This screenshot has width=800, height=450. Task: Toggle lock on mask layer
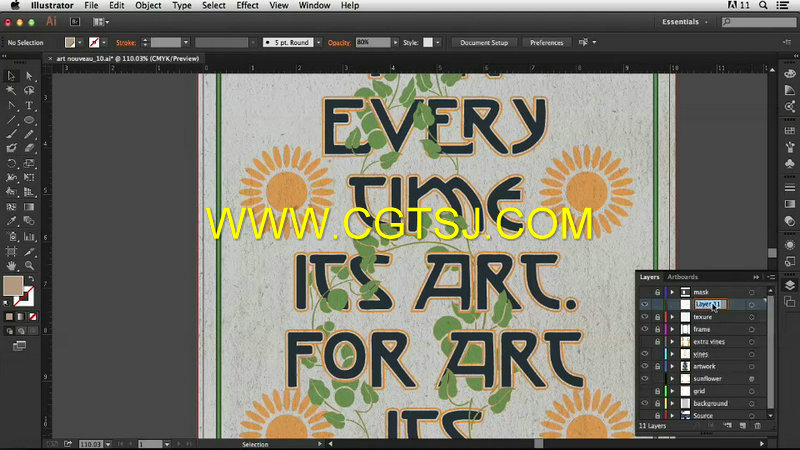657,292
